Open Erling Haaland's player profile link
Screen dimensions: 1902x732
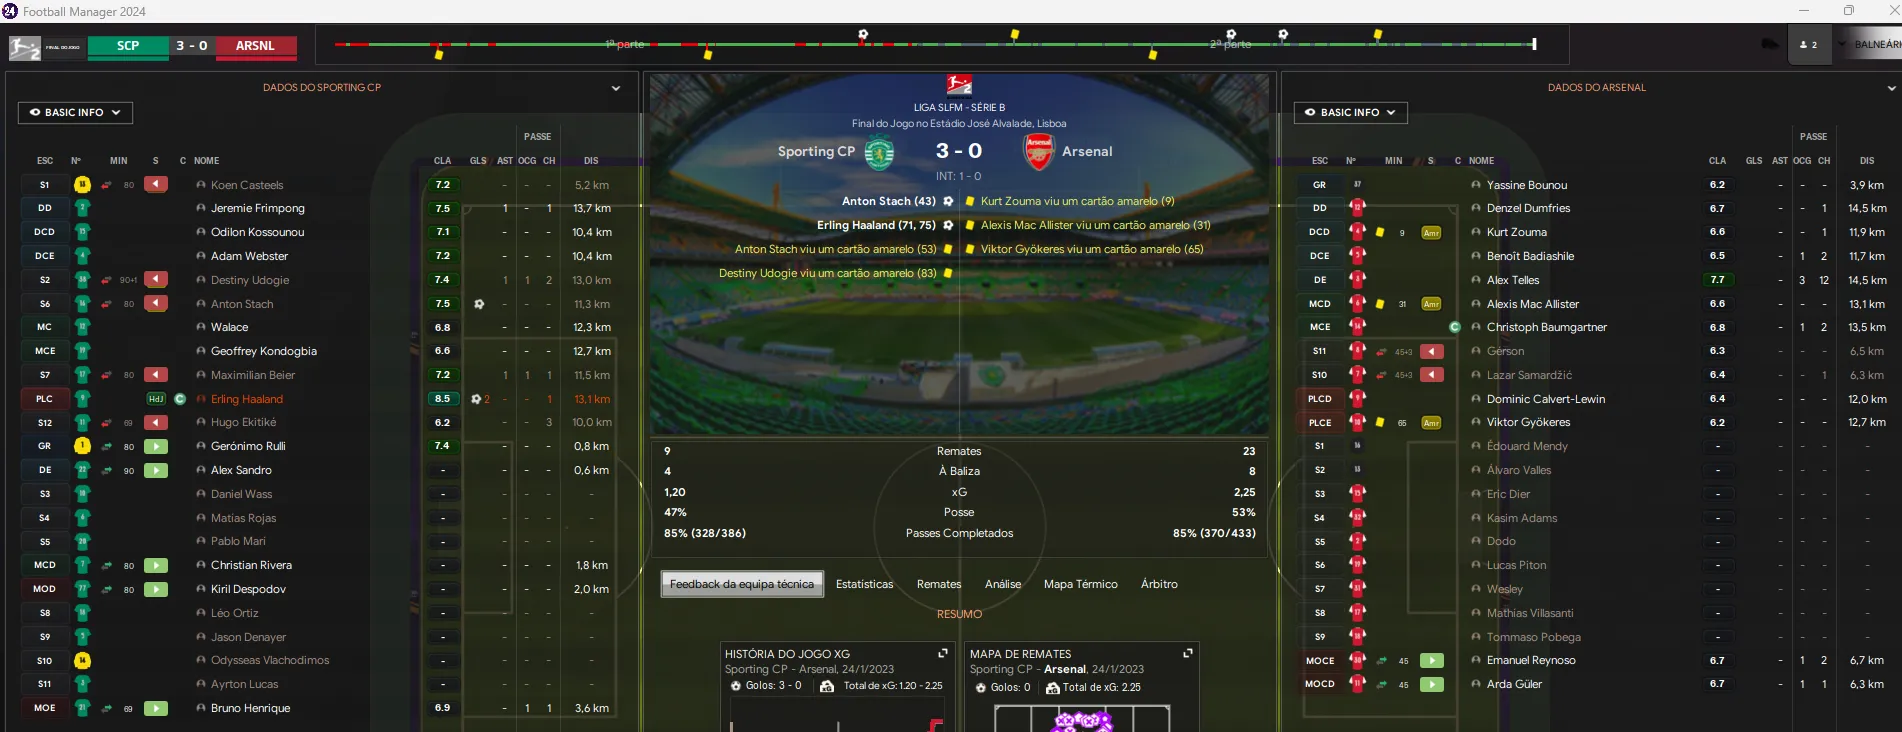point(247,399)
